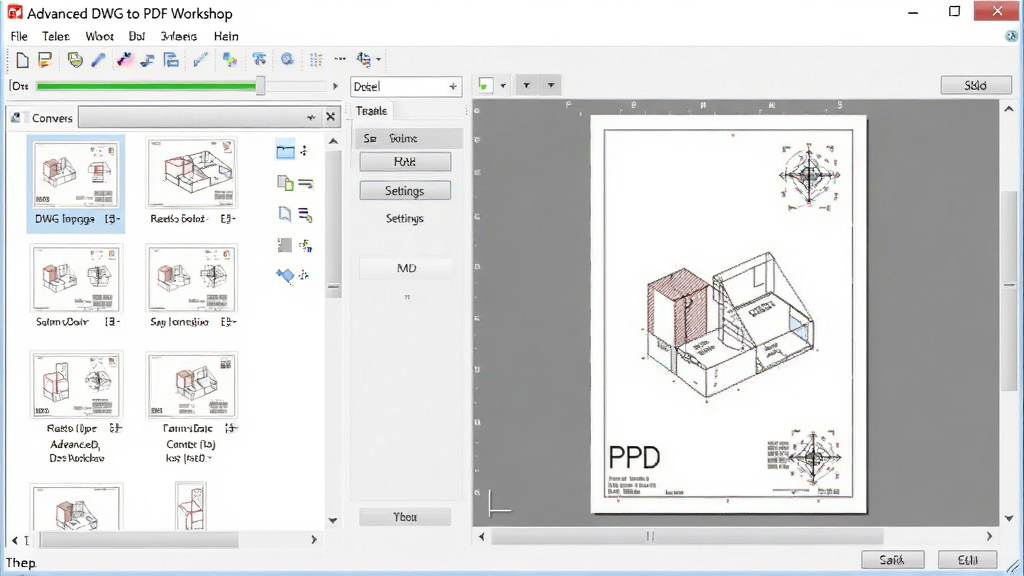Screen dimensions: 1024x576
Task: Click the Se Soime section header
Action: (409, 138)
